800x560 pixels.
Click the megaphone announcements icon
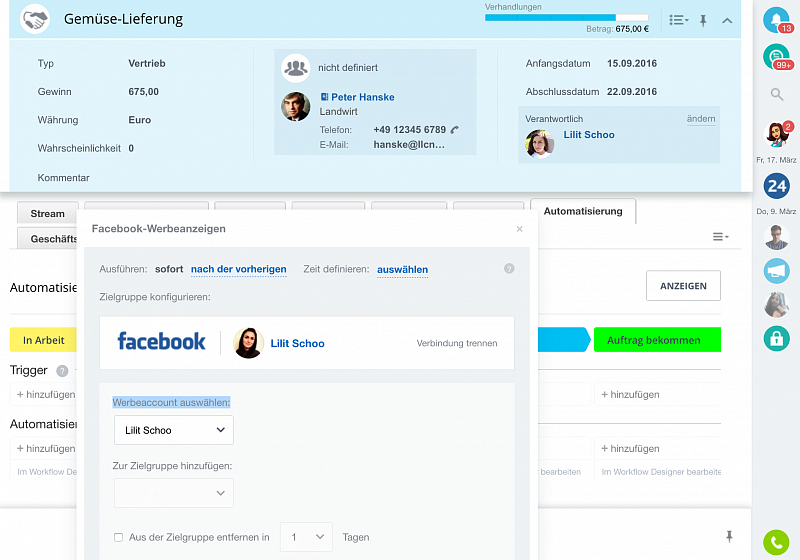pyautogui.click(x=777, y=271)
